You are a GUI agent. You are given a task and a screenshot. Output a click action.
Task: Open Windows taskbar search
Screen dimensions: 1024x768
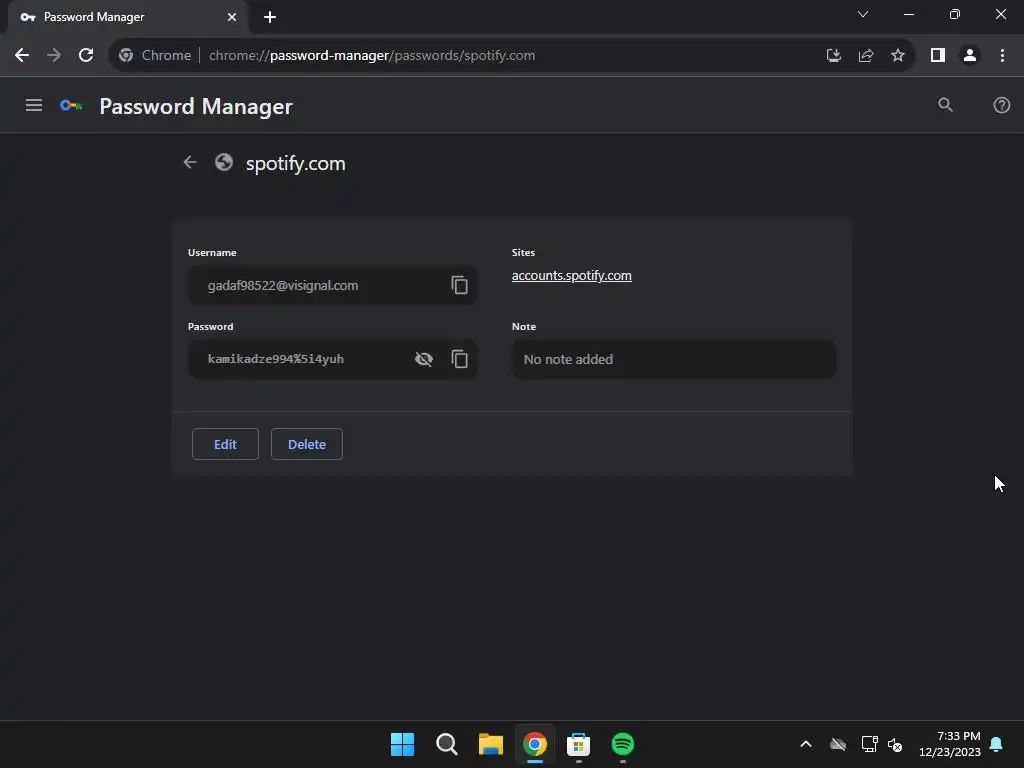(447, 744)
